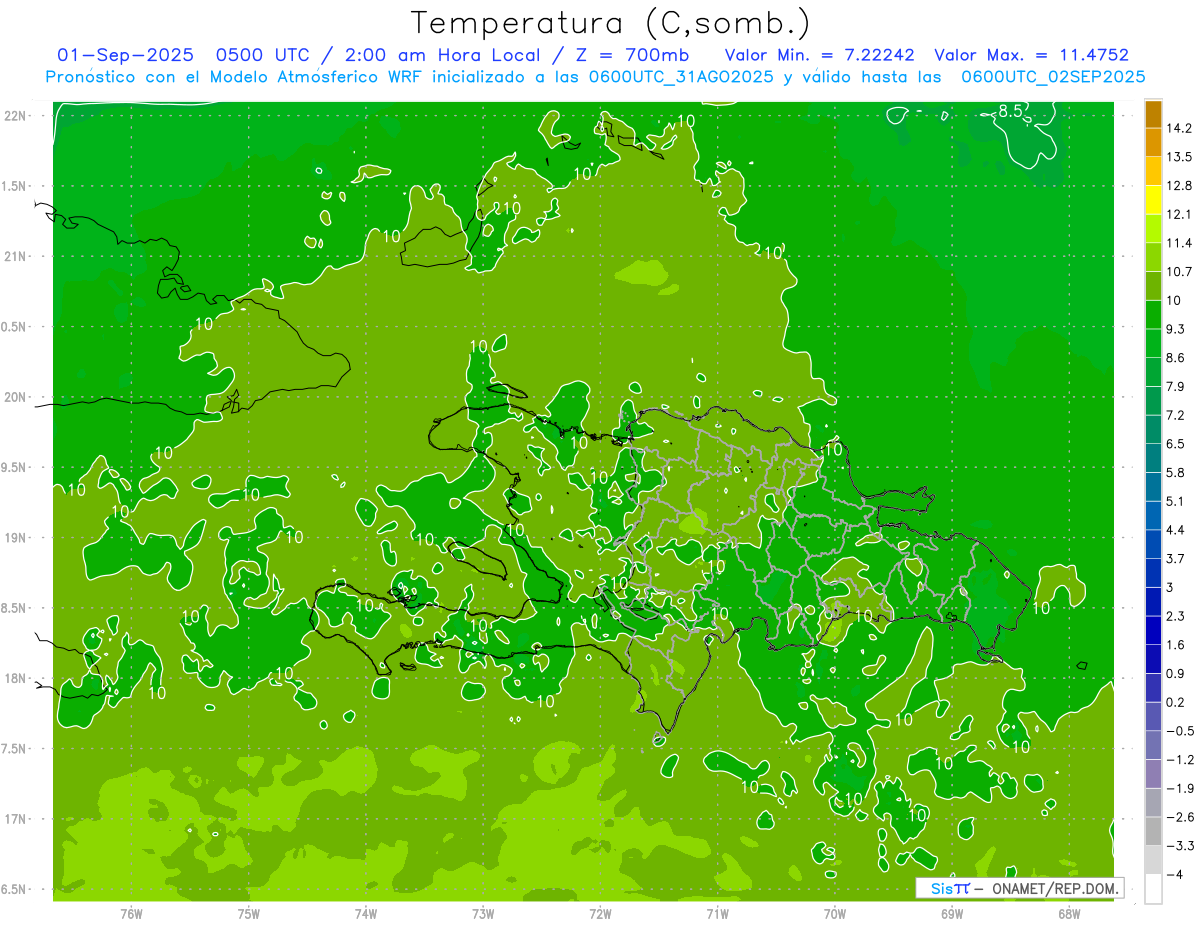Click the '21N' latitude axis label
Viewport: 1200px width, 927px height.
[x=15, y=256]
